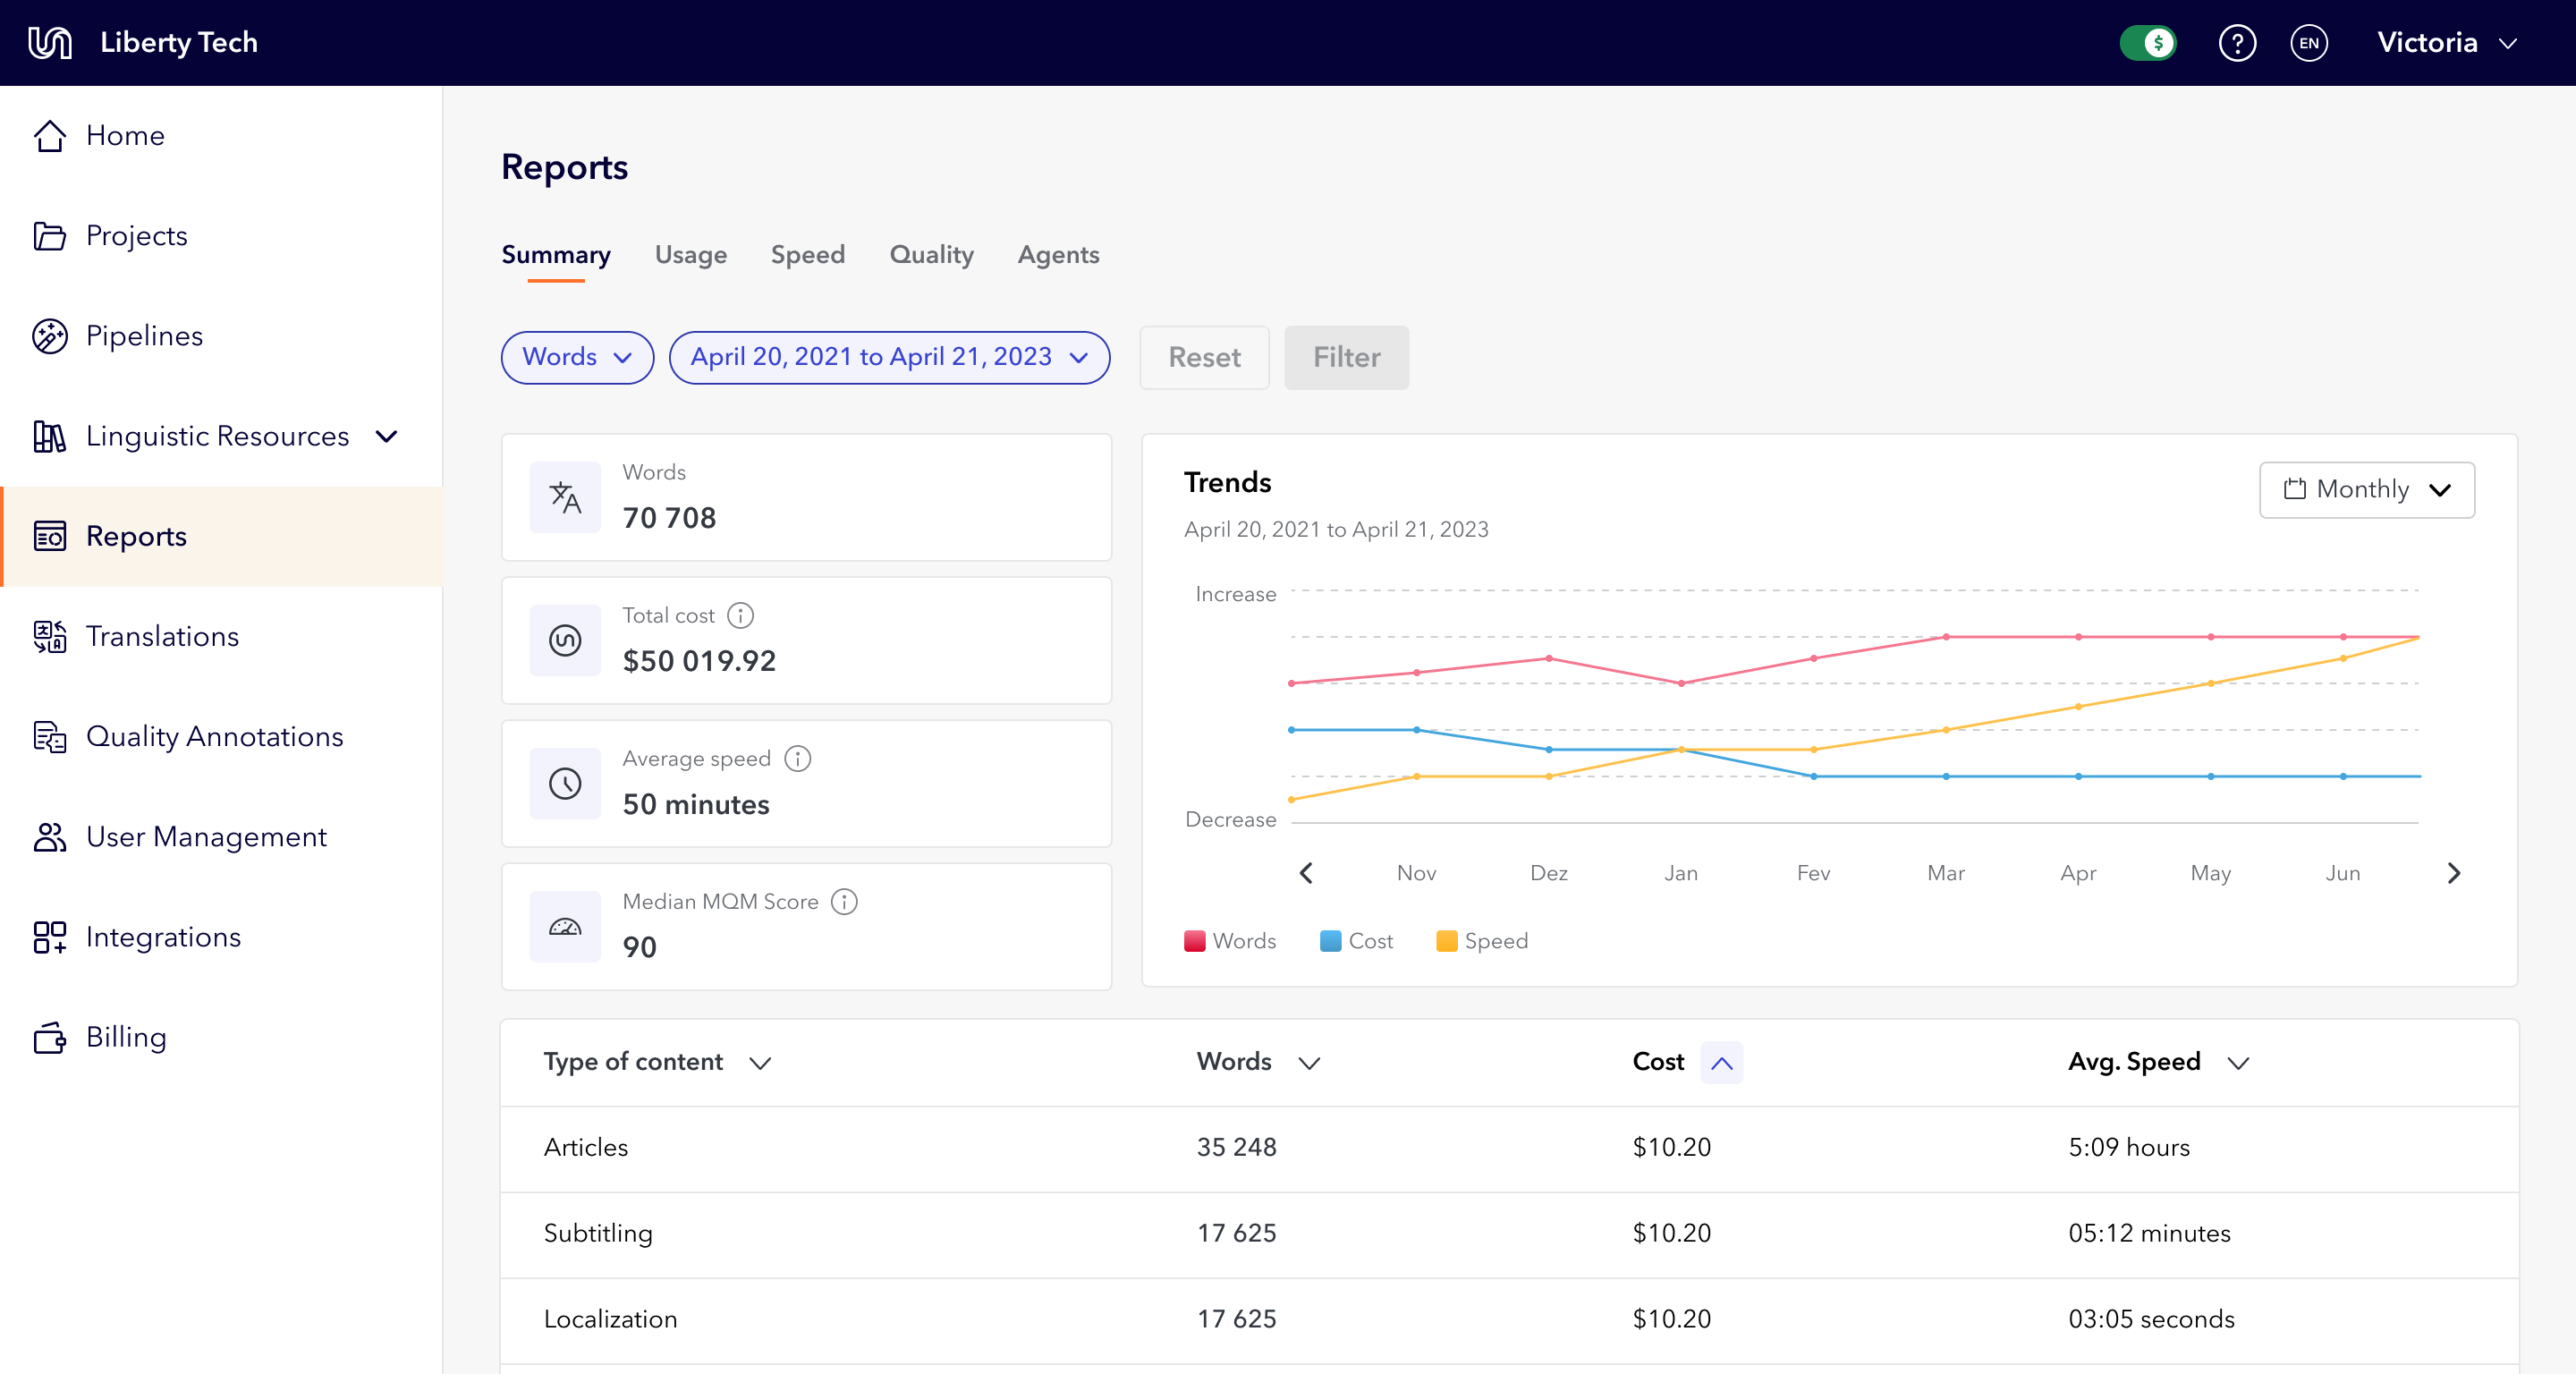Viewport: 2576px width, 1374px height.
Task: Click the 03:05 seconds speed value
Action: 2151,1319
